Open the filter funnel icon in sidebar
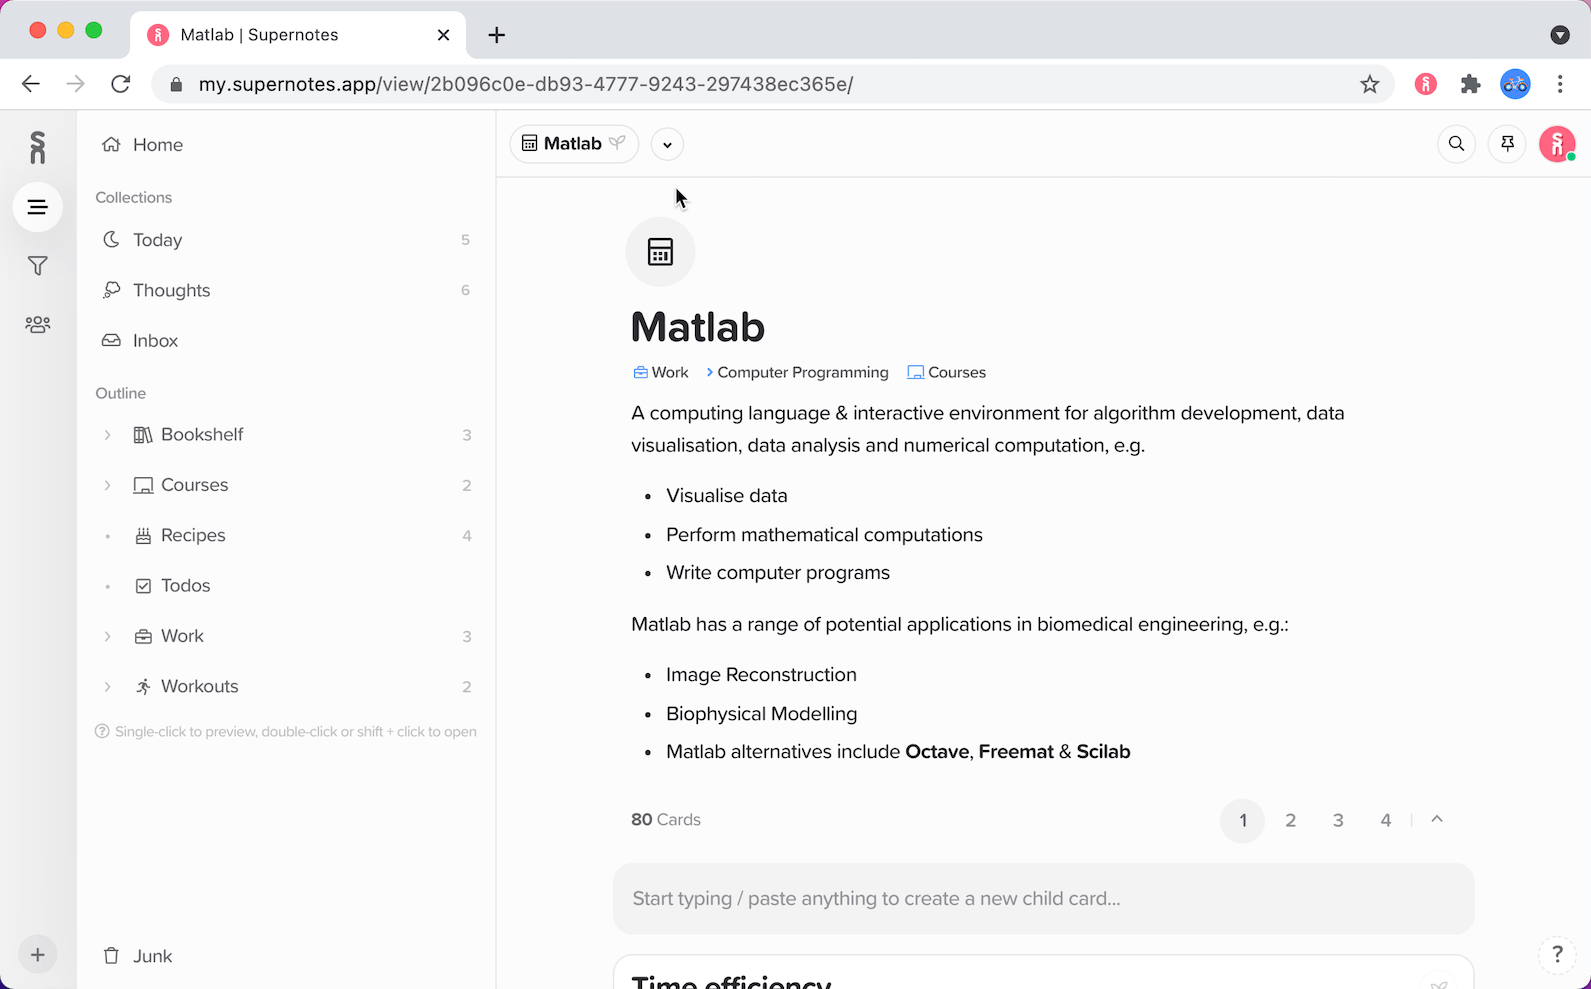Viewport: 1591px width, 989px height. coord(37,266)
